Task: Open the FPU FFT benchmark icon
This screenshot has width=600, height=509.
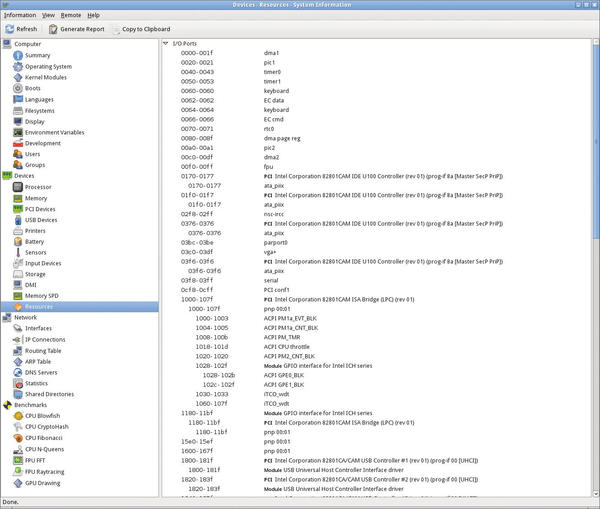Action: (x=18, y=460)
